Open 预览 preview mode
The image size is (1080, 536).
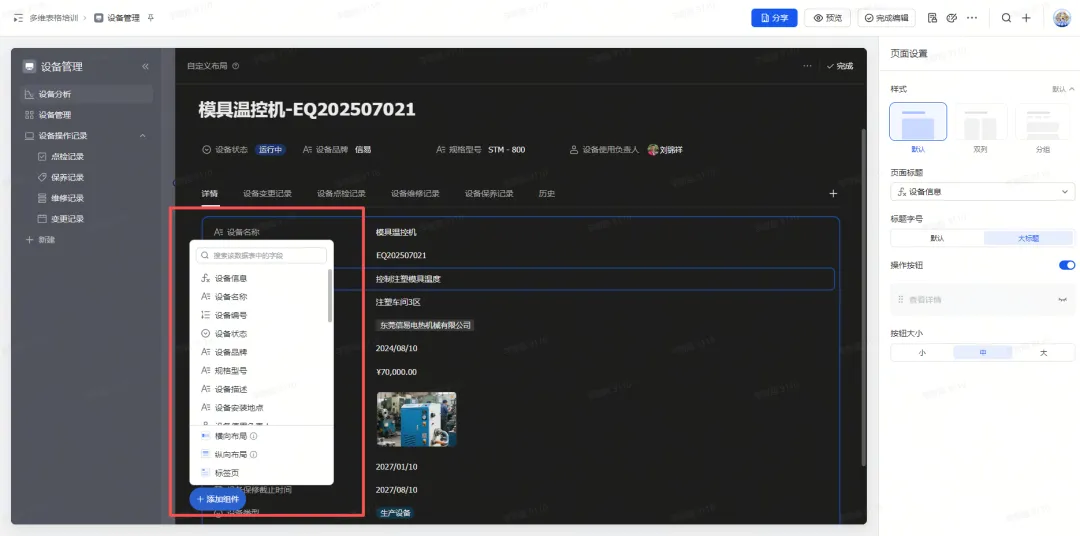[827, 18]
